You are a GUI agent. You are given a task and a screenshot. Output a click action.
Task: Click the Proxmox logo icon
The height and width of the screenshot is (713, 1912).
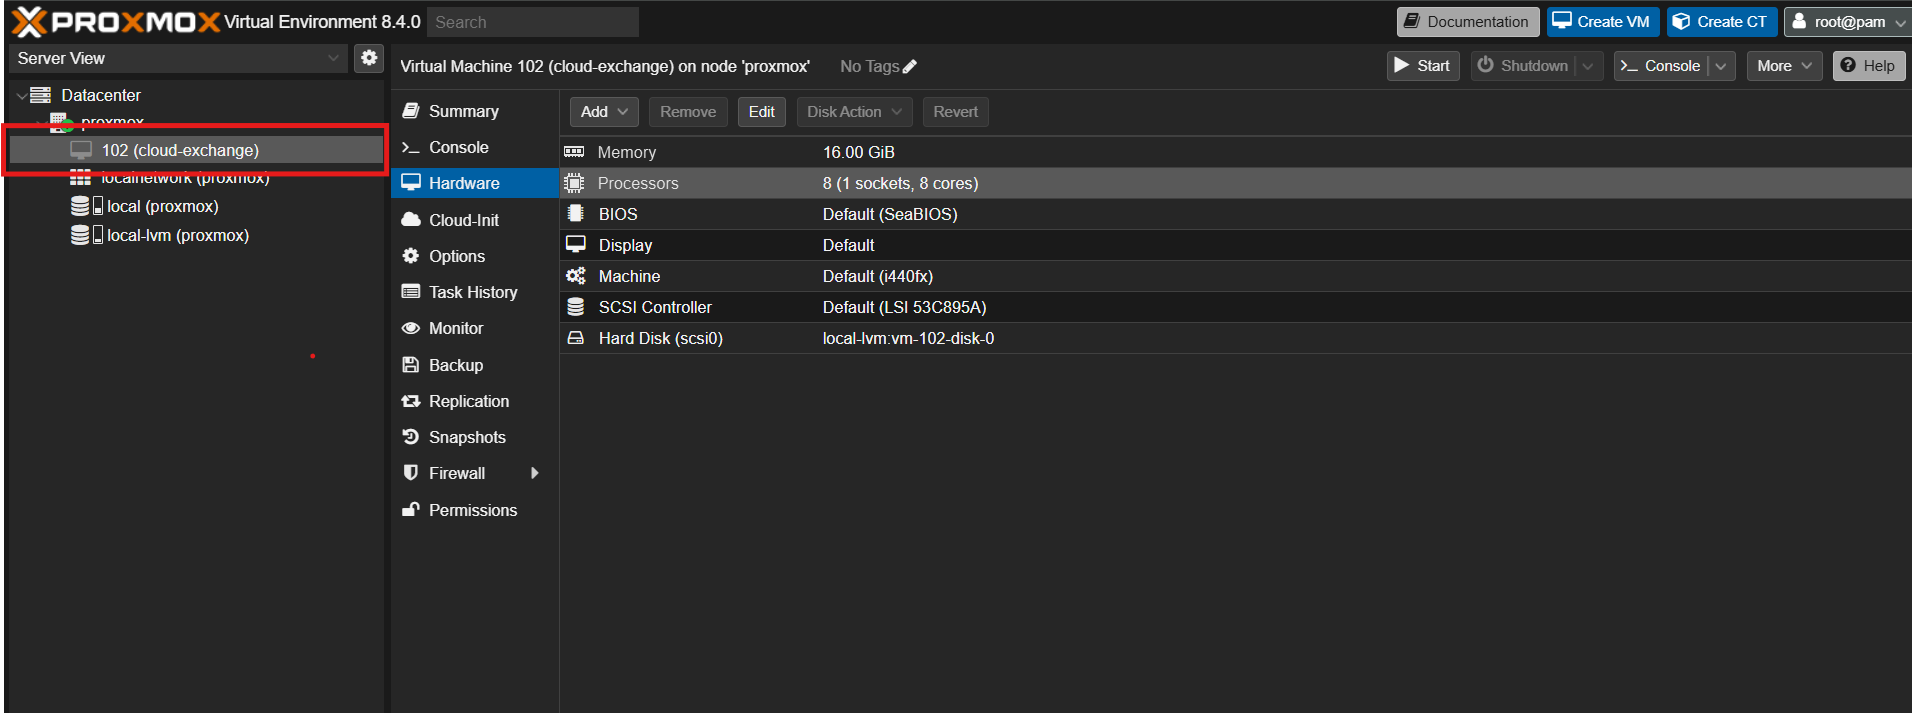pos(29,21)
